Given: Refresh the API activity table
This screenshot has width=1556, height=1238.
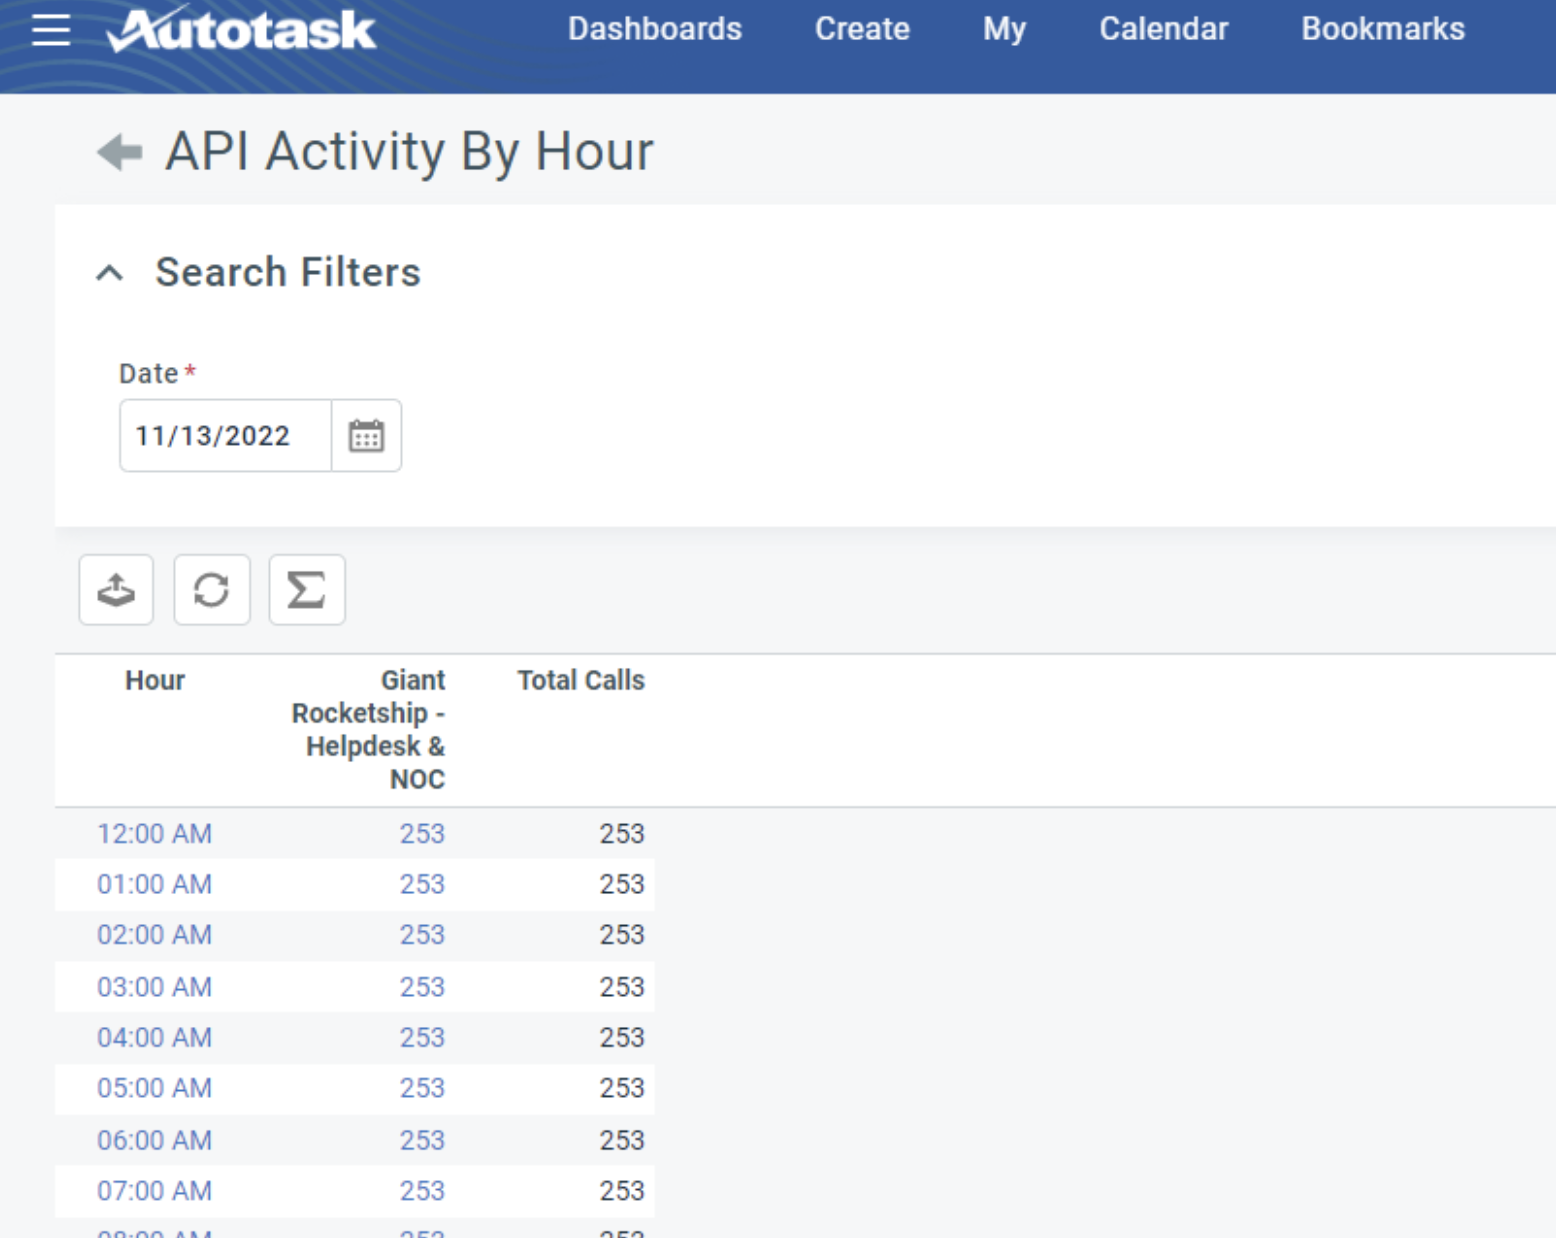Looking at the screenshot, I should (x=211, y=590).
